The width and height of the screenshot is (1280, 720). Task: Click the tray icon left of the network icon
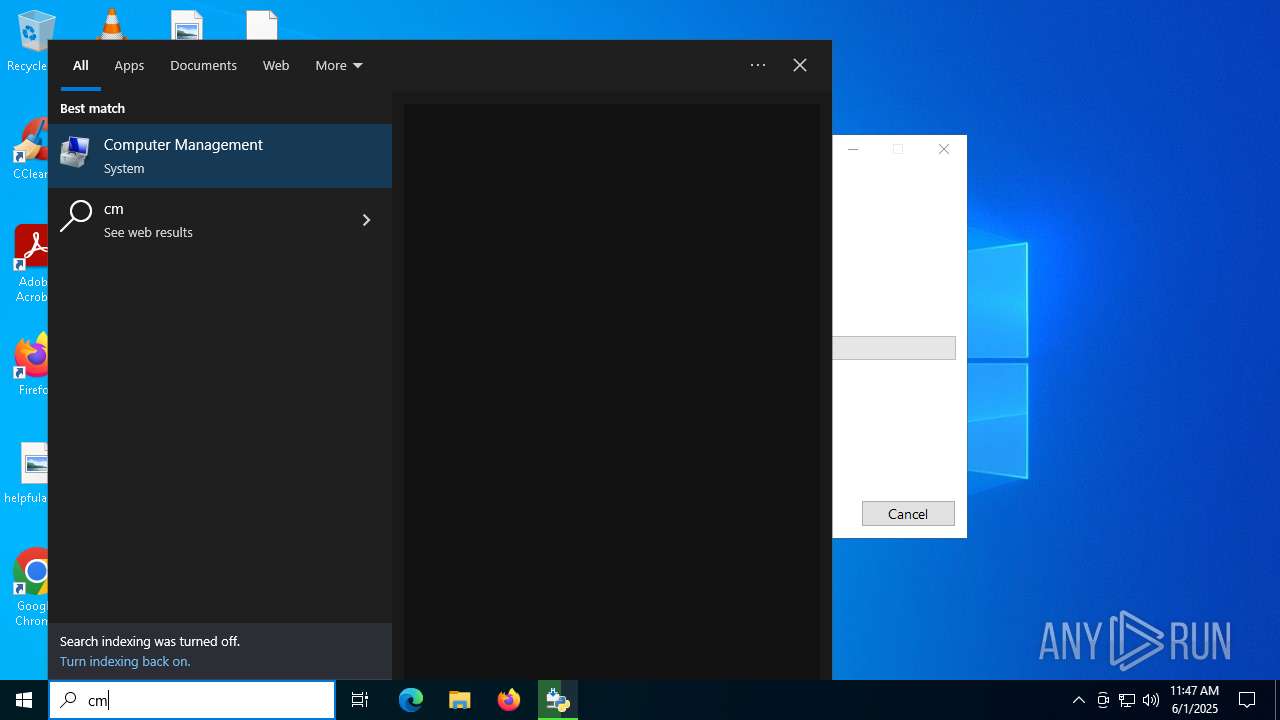(x=1103, y=700)
